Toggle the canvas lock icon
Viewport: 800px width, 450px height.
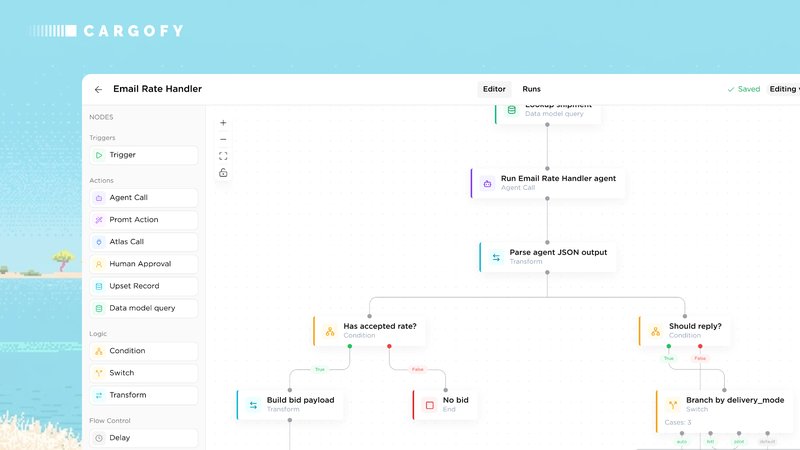223,173
